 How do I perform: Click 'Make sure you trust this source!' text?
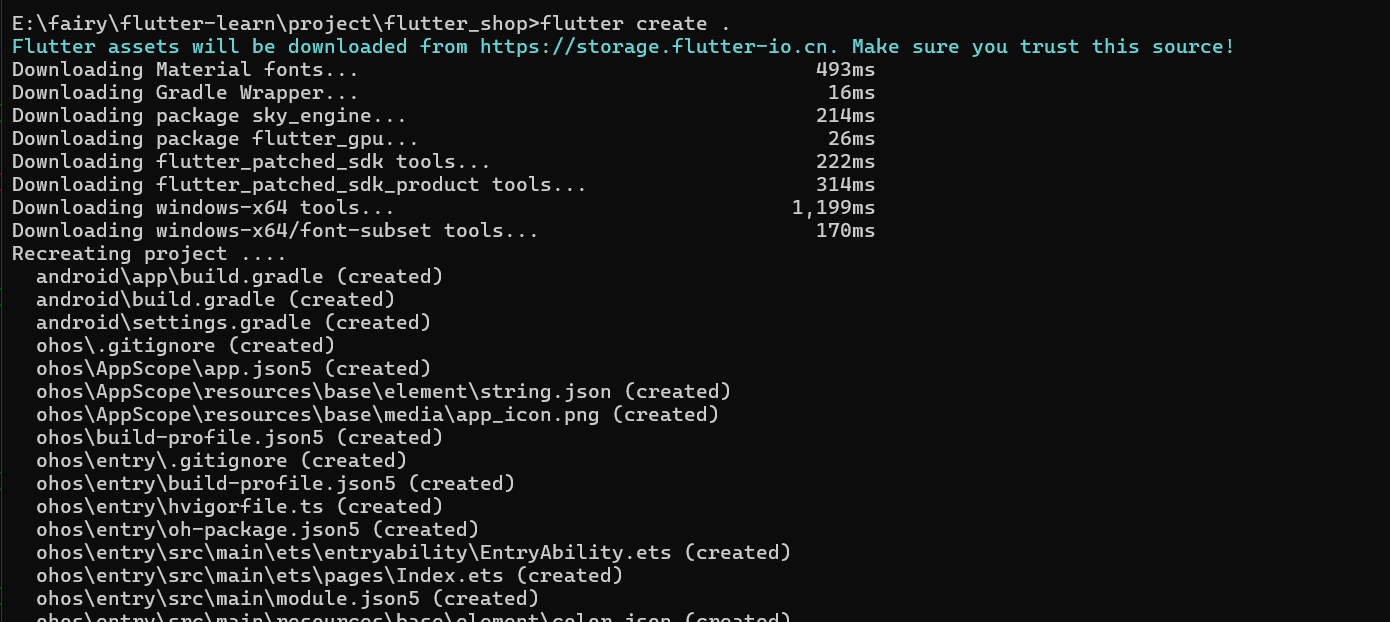tap(1043, 46)
